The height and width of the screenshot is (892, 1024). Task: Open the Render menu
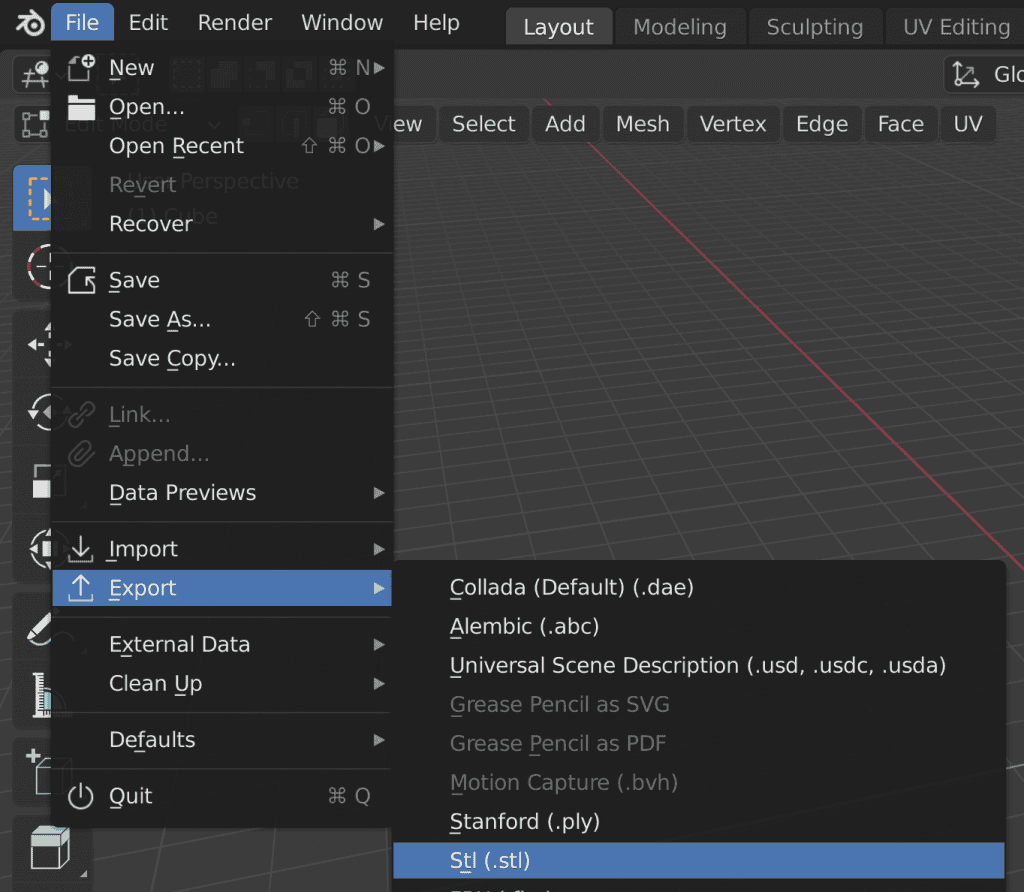tap(234, 23)
